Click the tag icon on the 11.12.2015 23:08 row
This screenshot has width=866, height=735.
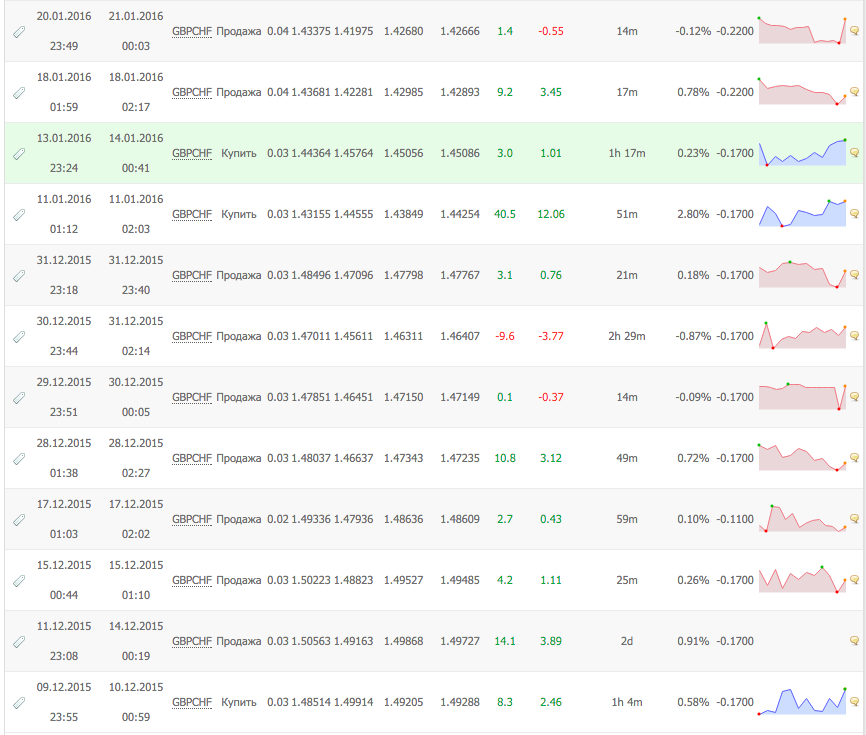[x=19, y=642]
